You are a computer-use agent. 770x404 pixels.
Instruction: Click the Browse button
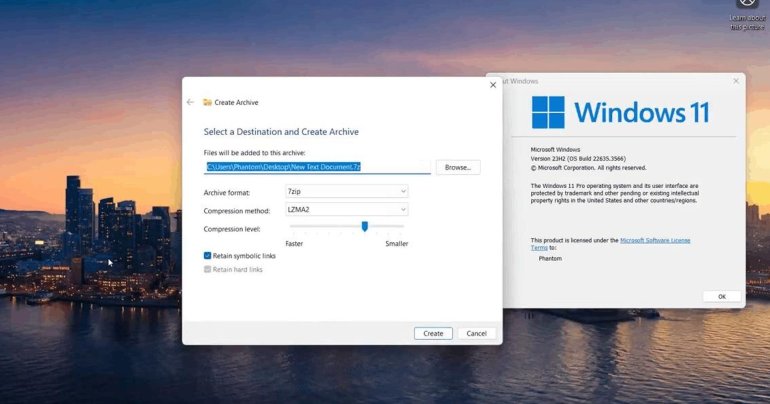click(x=457, y=167)
